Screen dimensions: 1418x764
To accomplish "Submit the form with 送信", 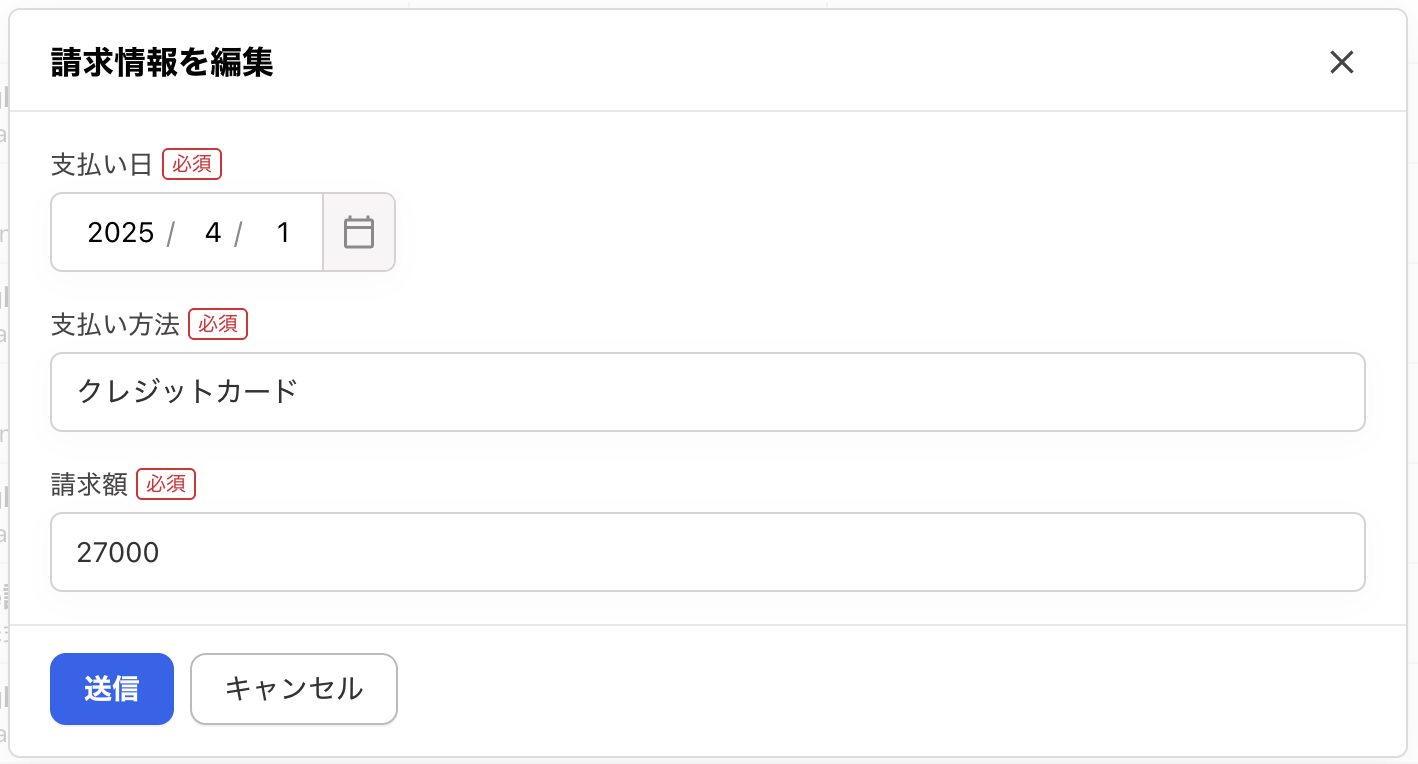I will click(112, 689).
